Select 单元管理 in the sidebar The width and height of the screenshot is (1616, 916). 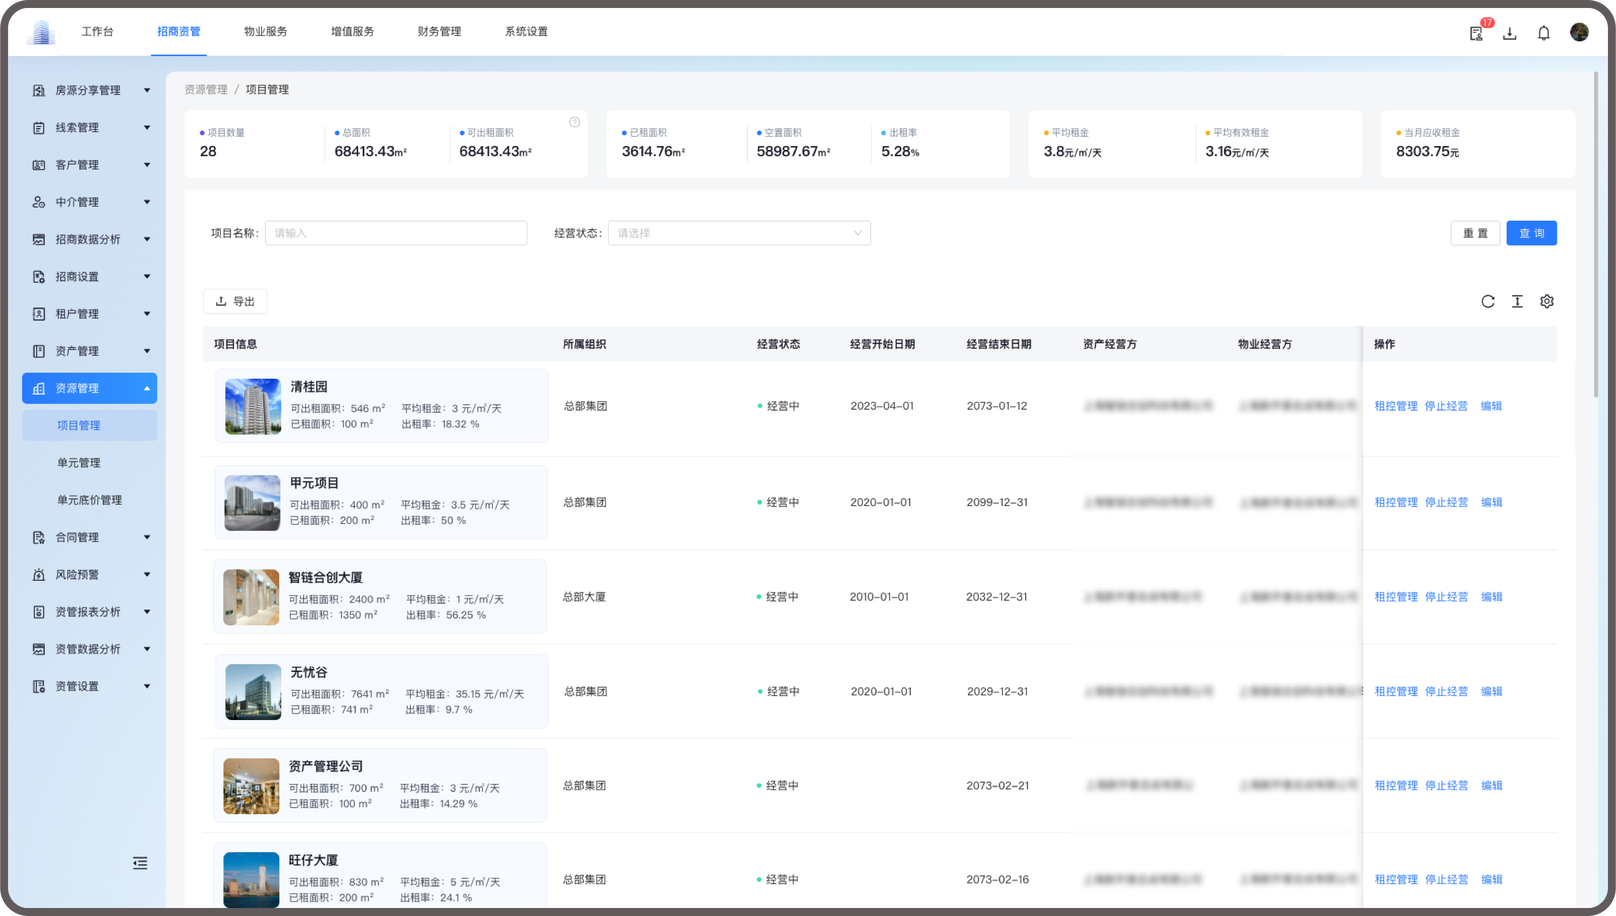[79, 463]
